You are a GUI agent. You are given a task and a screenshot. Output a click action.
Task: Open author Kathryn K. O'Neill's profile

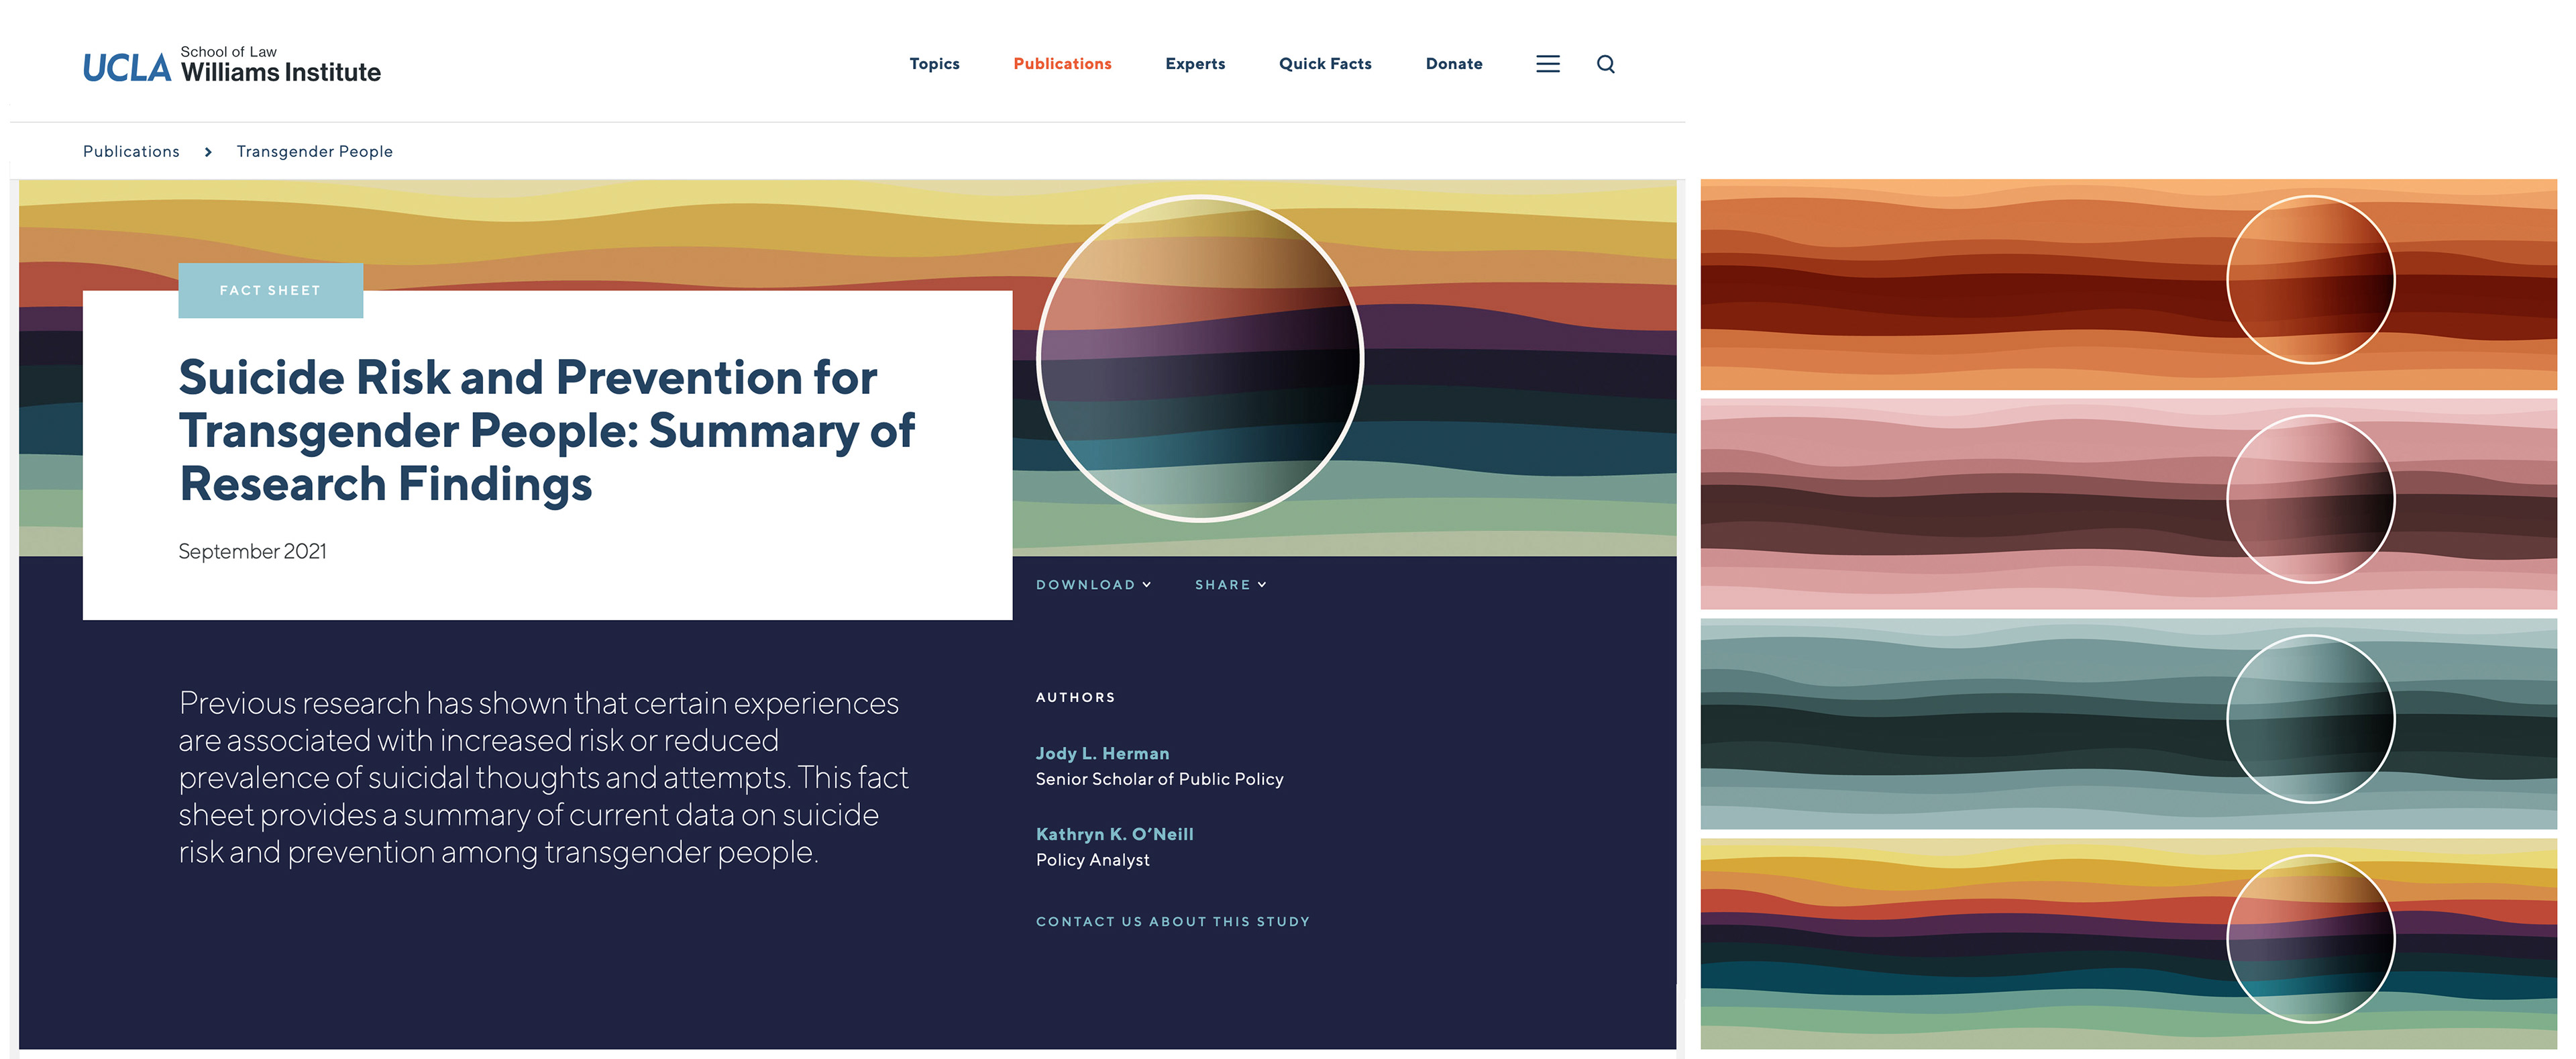coord(1114,834)
